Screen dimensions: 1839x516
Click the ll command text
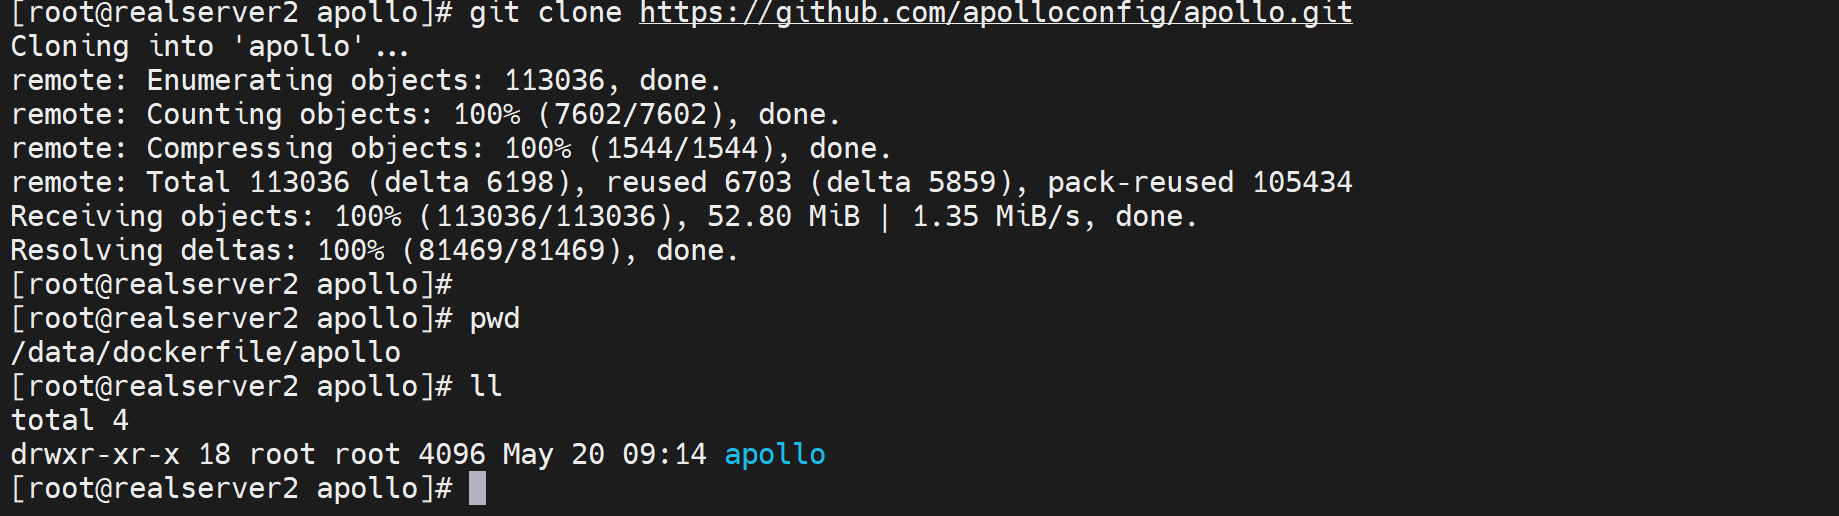click(485, 386)
